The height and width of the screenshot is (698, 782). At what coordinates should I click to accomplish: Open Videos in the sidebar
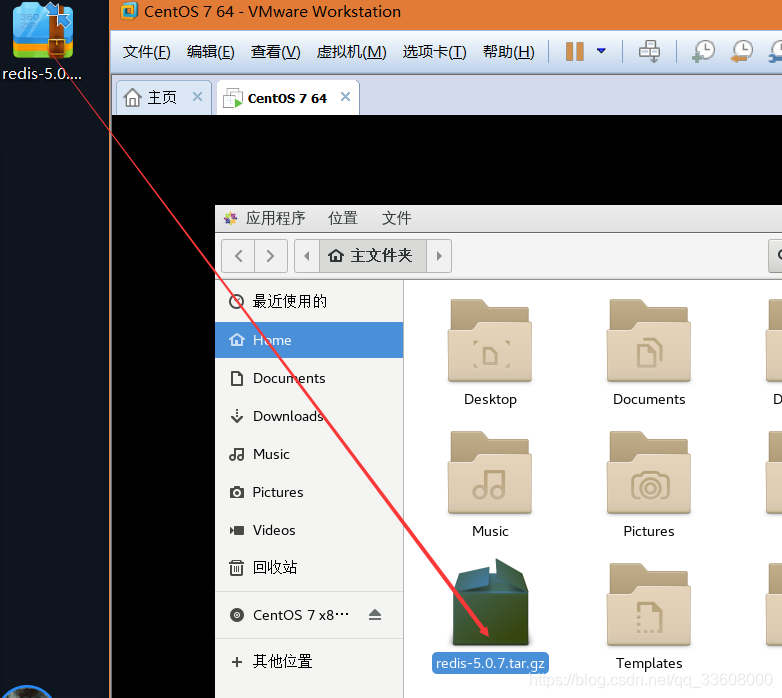(309, 530)
